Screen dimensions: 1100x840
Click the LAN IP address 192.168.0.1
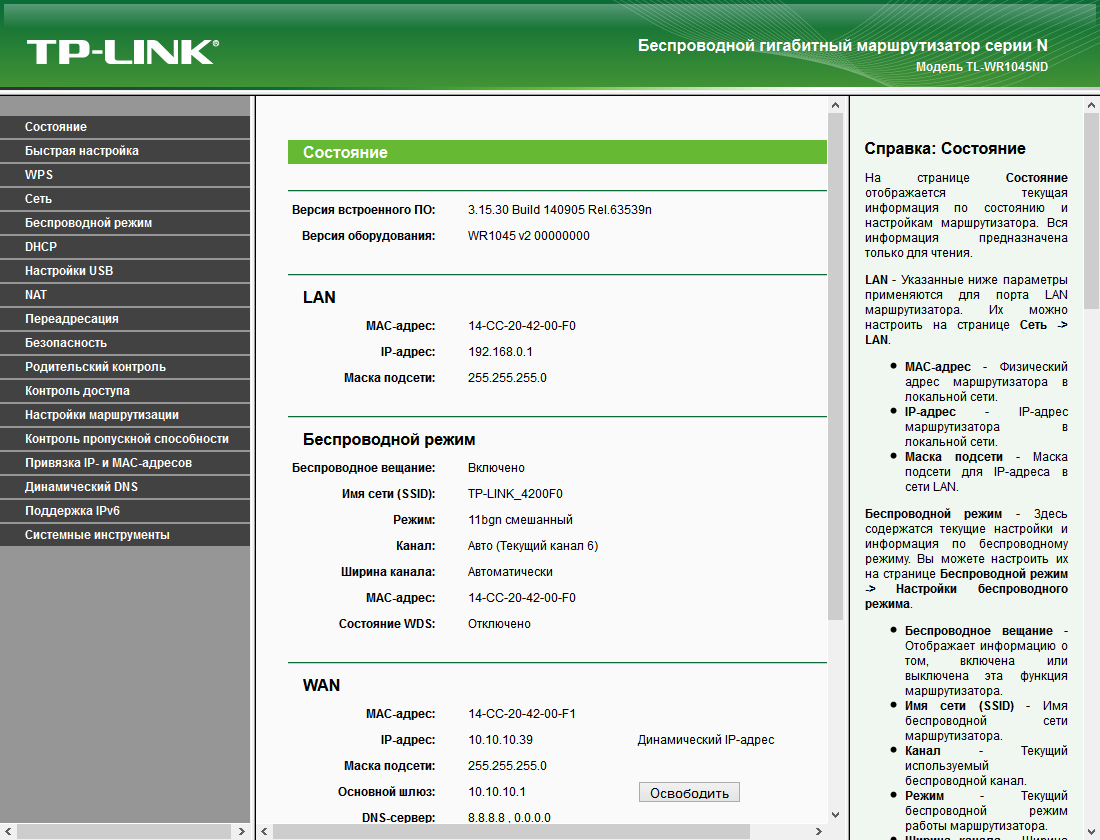pos(500,352)
